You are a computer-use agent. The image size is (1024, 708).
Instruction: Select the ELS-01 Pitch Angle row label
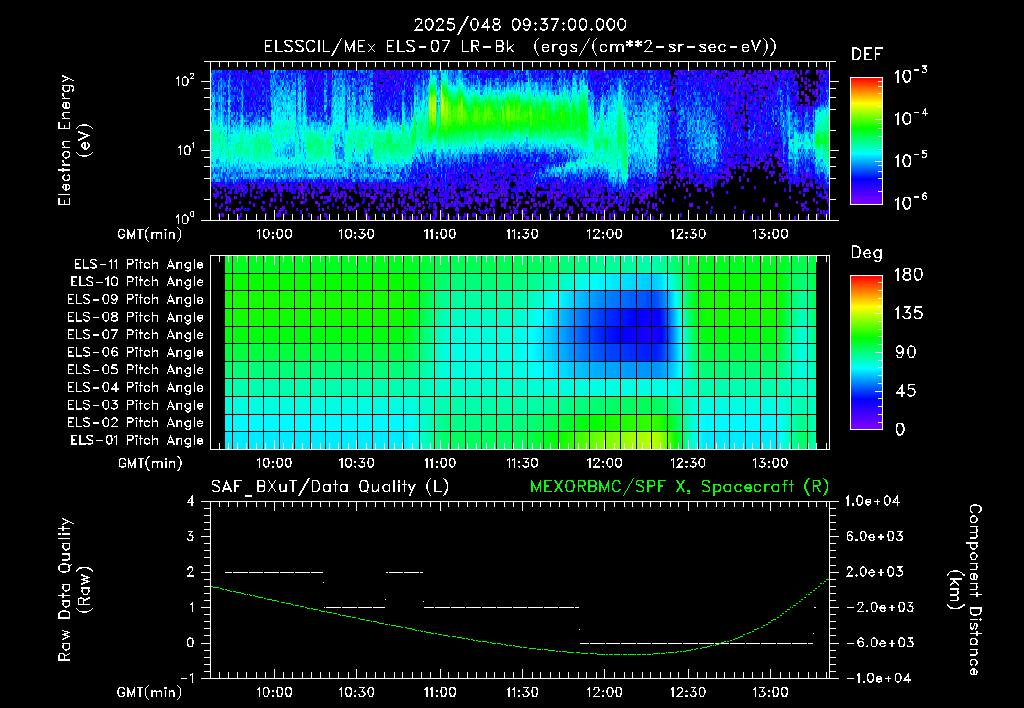tap(137, 440)
